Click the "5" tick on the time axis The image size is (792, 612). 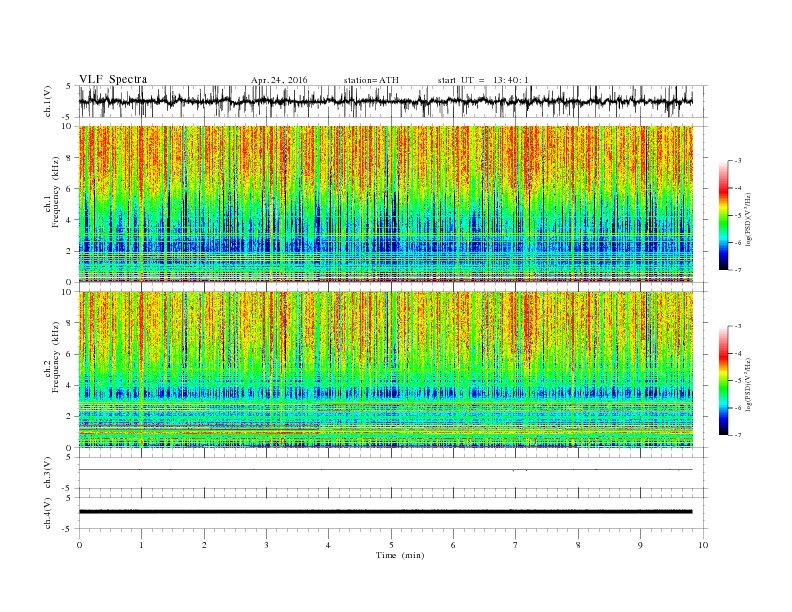point(391,545)
